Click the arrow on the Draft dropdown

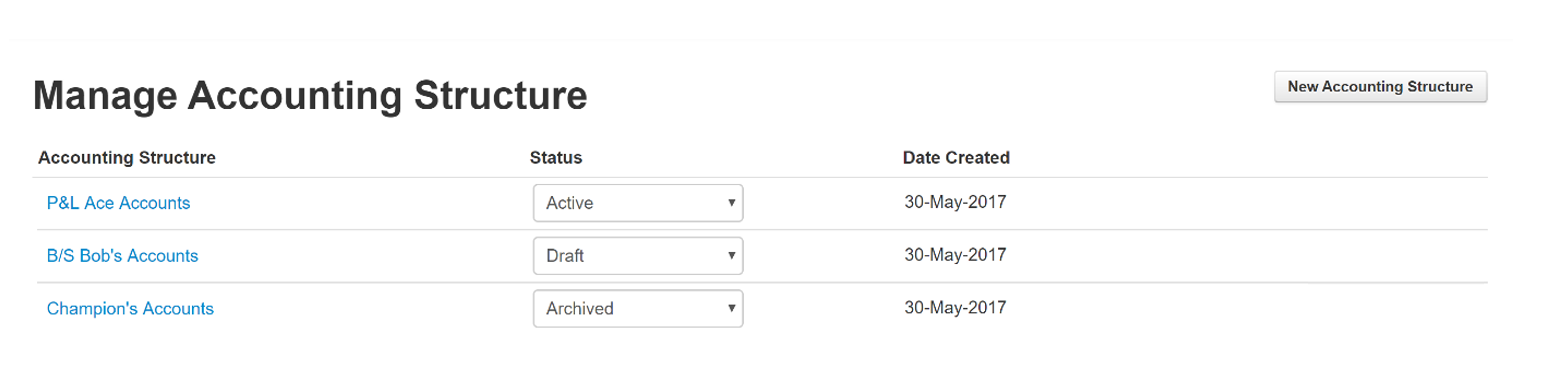pos(731,256)
